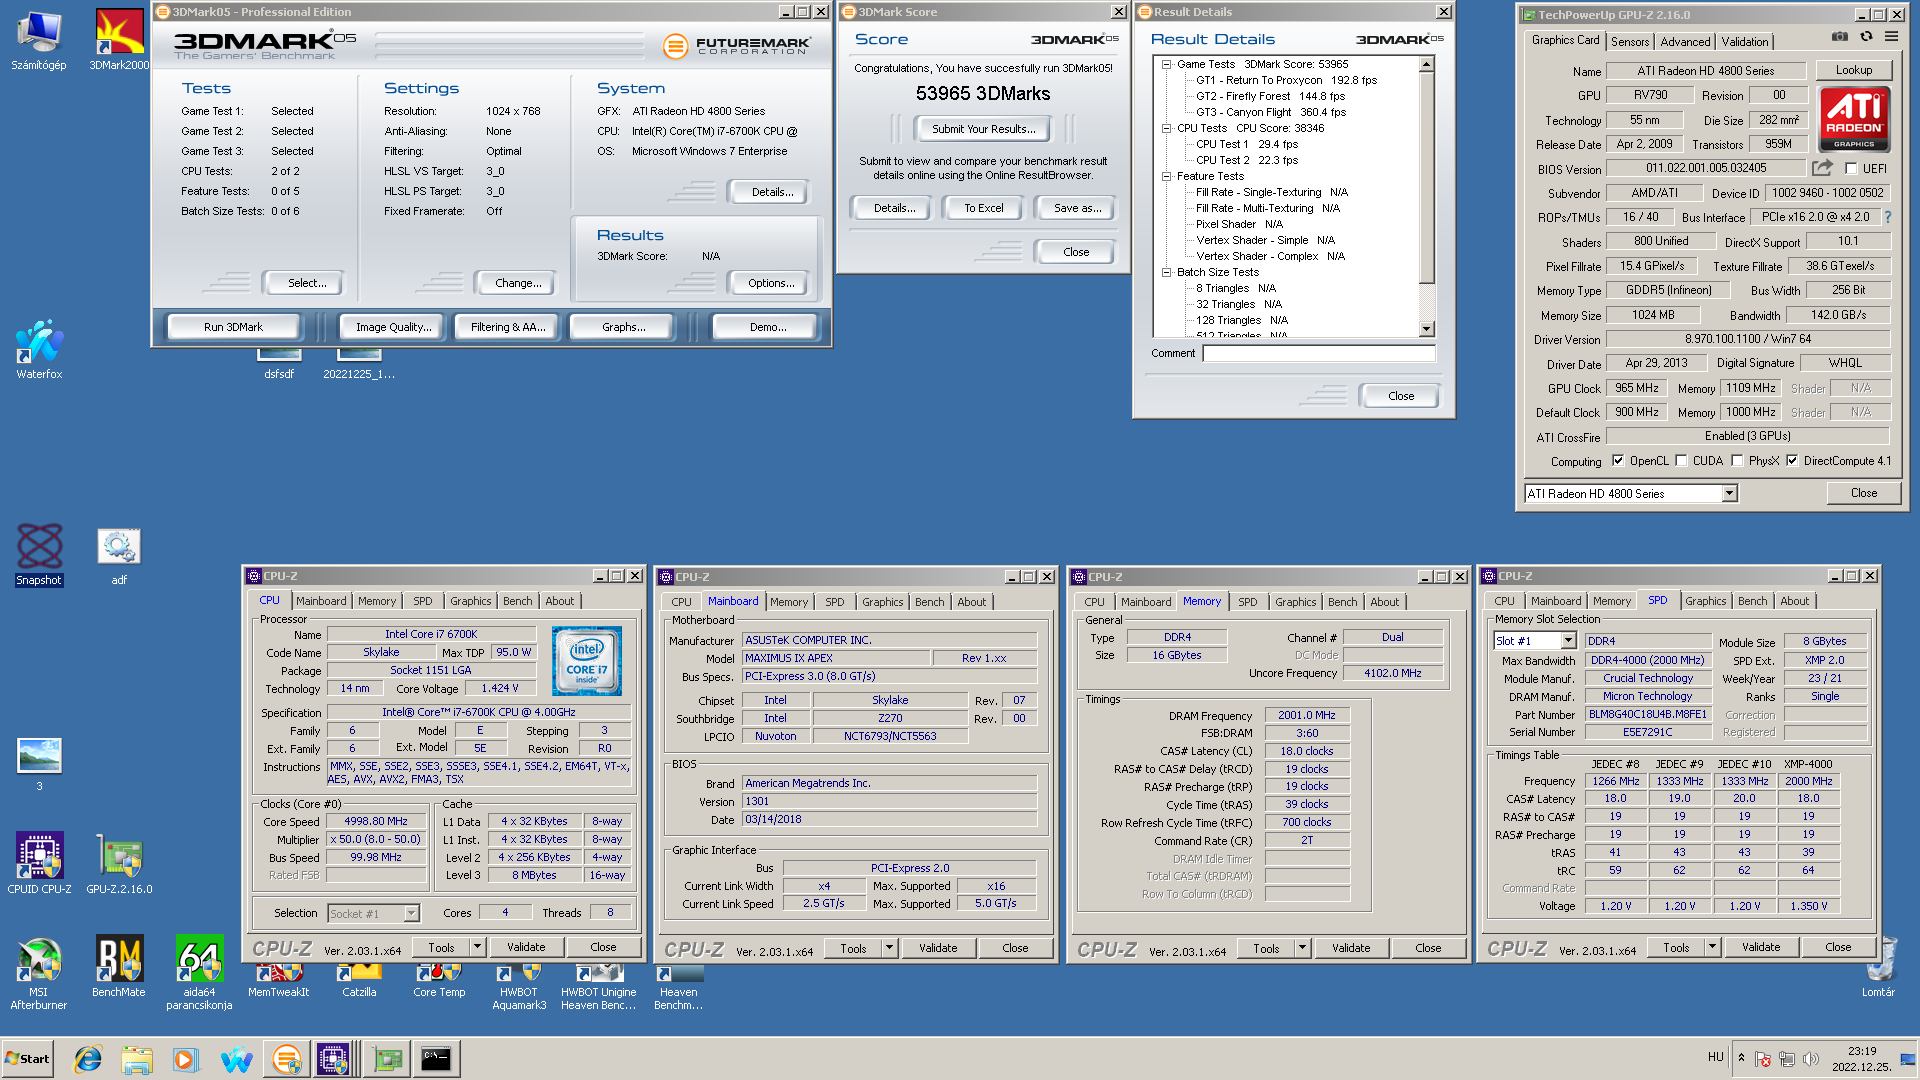Toggle UEFI checkbox in GPU-Z
This screenshot has height=1080, width=1920.
1851,169
